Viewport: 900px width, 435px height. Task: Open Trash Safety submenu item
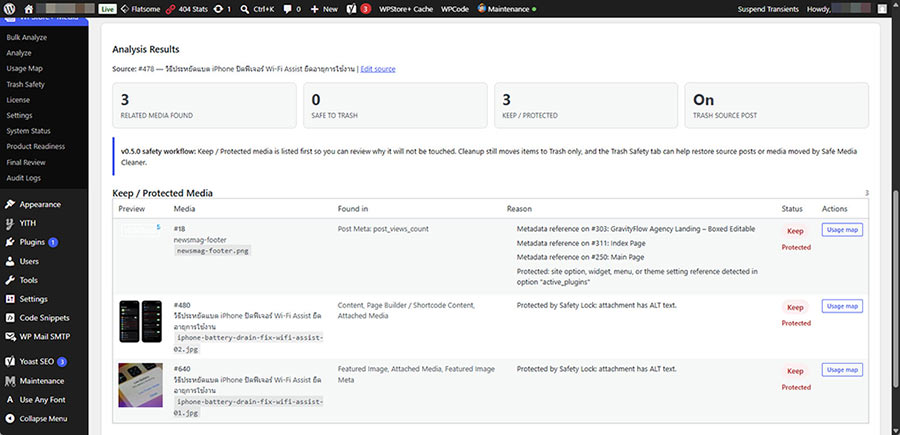[x=26, y=84]
